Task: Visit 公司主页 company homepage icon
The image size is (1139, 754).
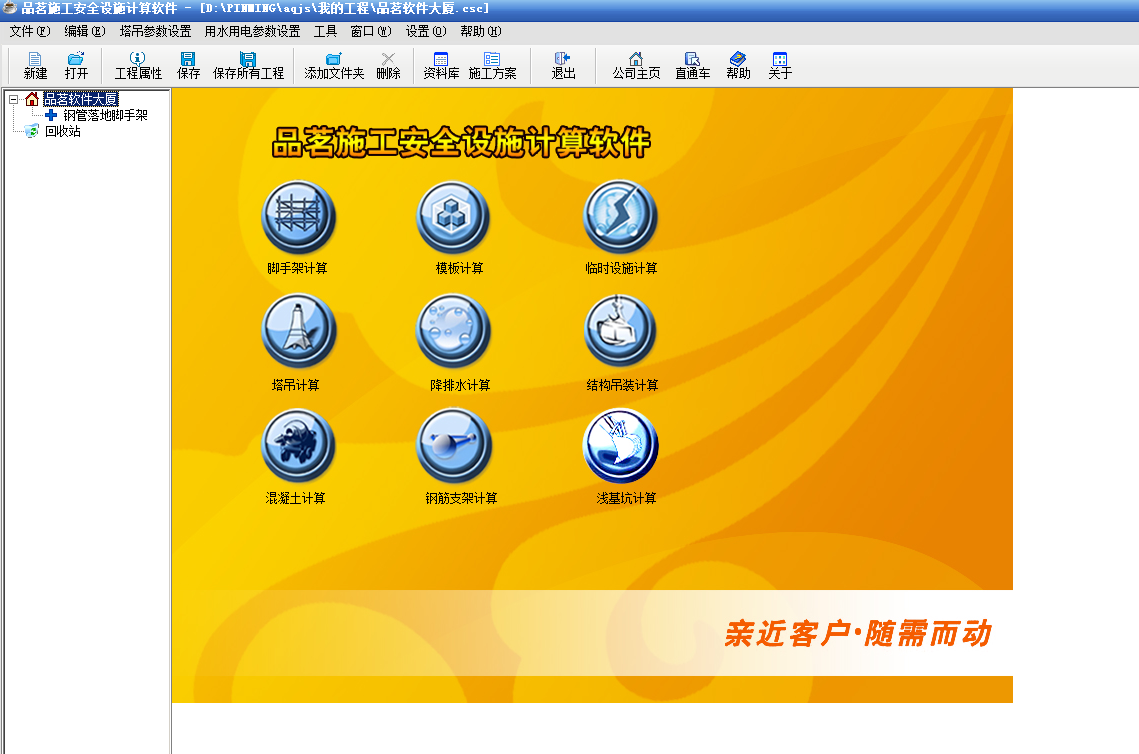Action: pos(636,66)
